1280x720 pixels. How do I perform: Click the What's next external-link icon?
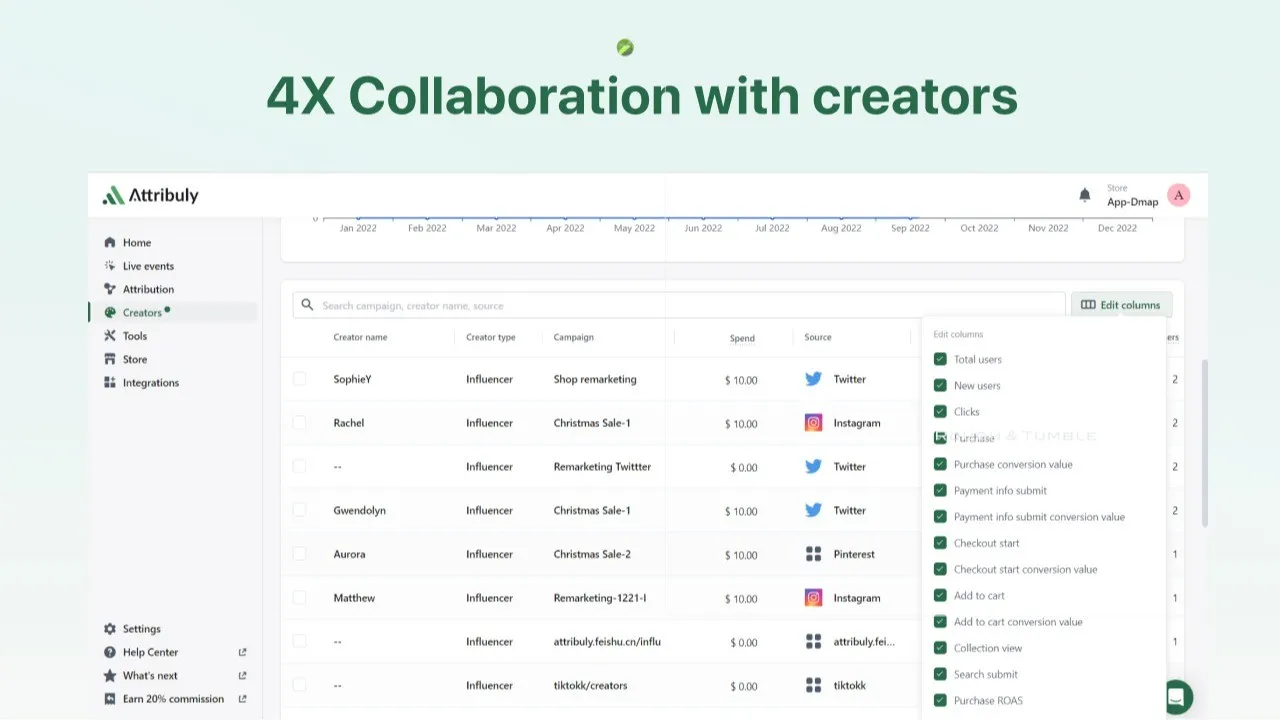(x=242, y=676)
